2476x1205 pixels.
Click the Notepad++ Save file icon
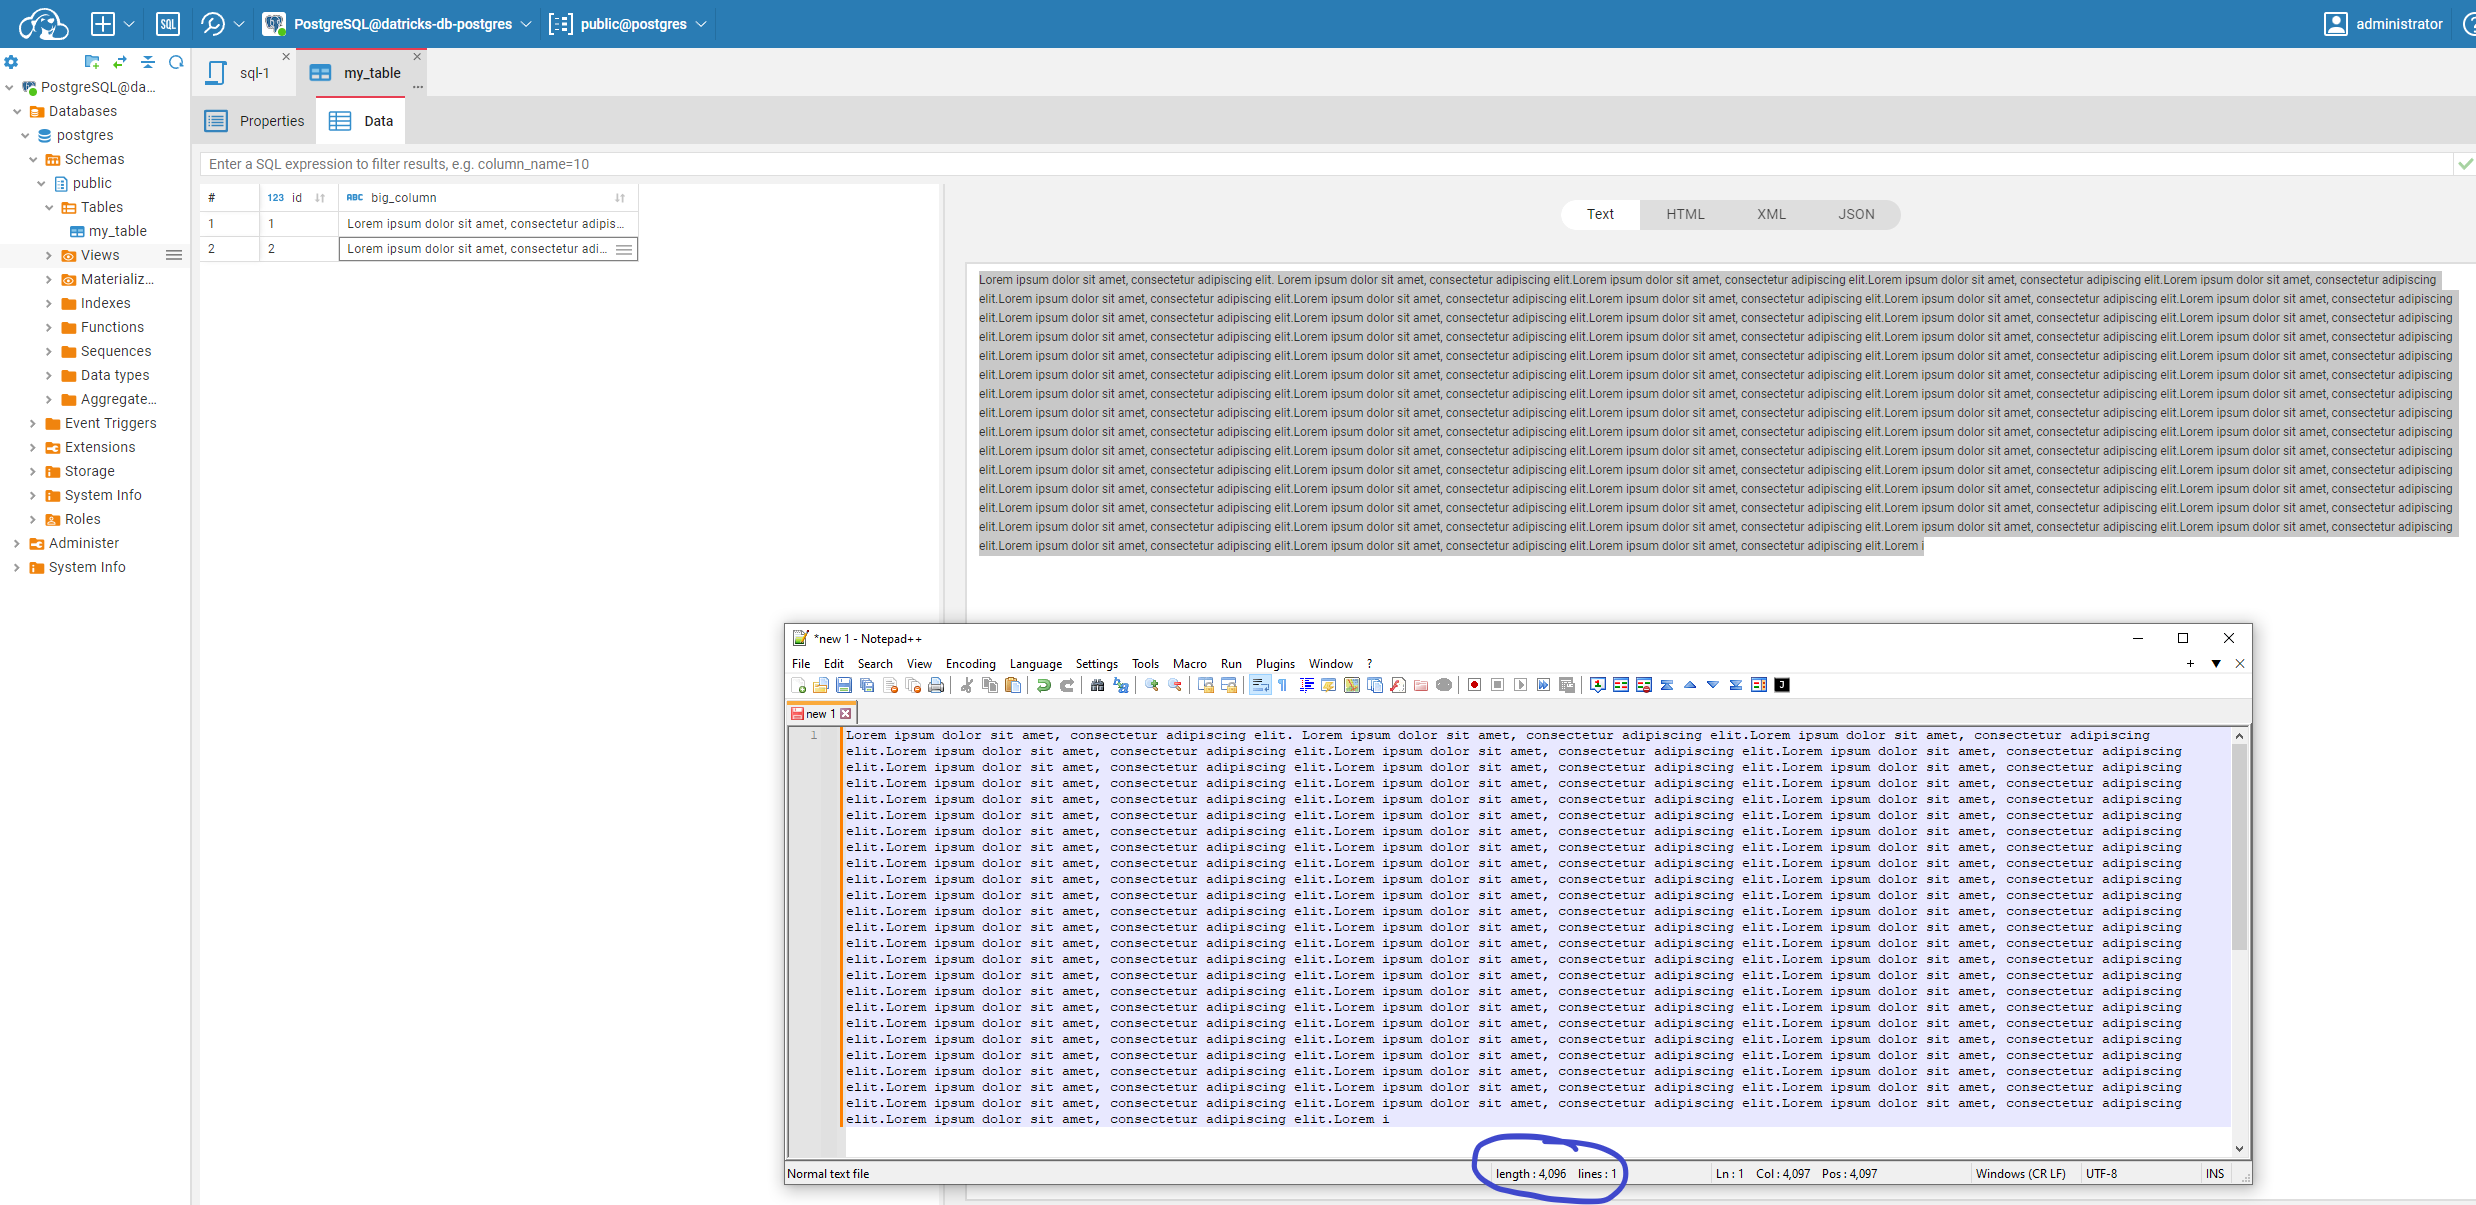pos(843,685)
